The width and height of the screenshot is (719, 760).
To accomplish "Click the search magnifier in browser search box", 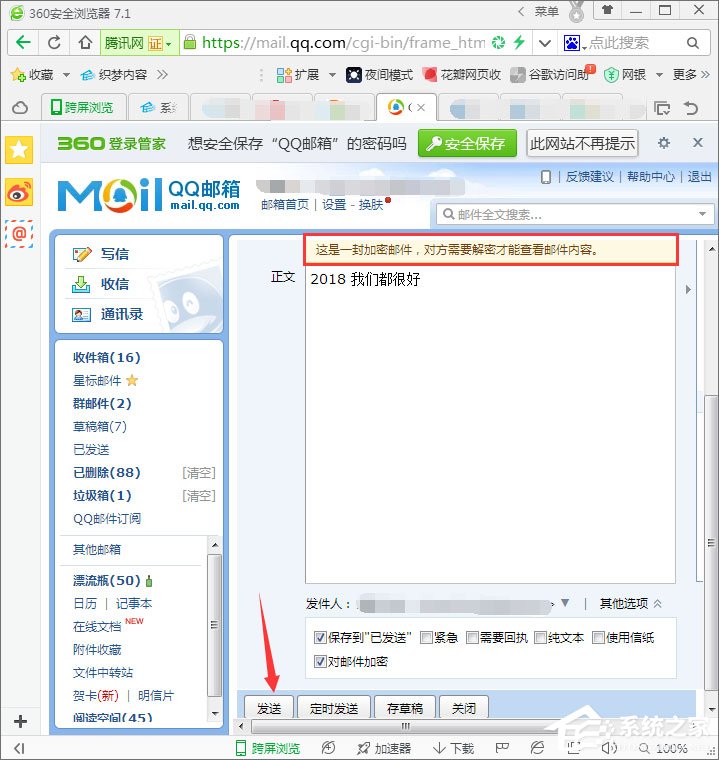I will pos(693,43).
